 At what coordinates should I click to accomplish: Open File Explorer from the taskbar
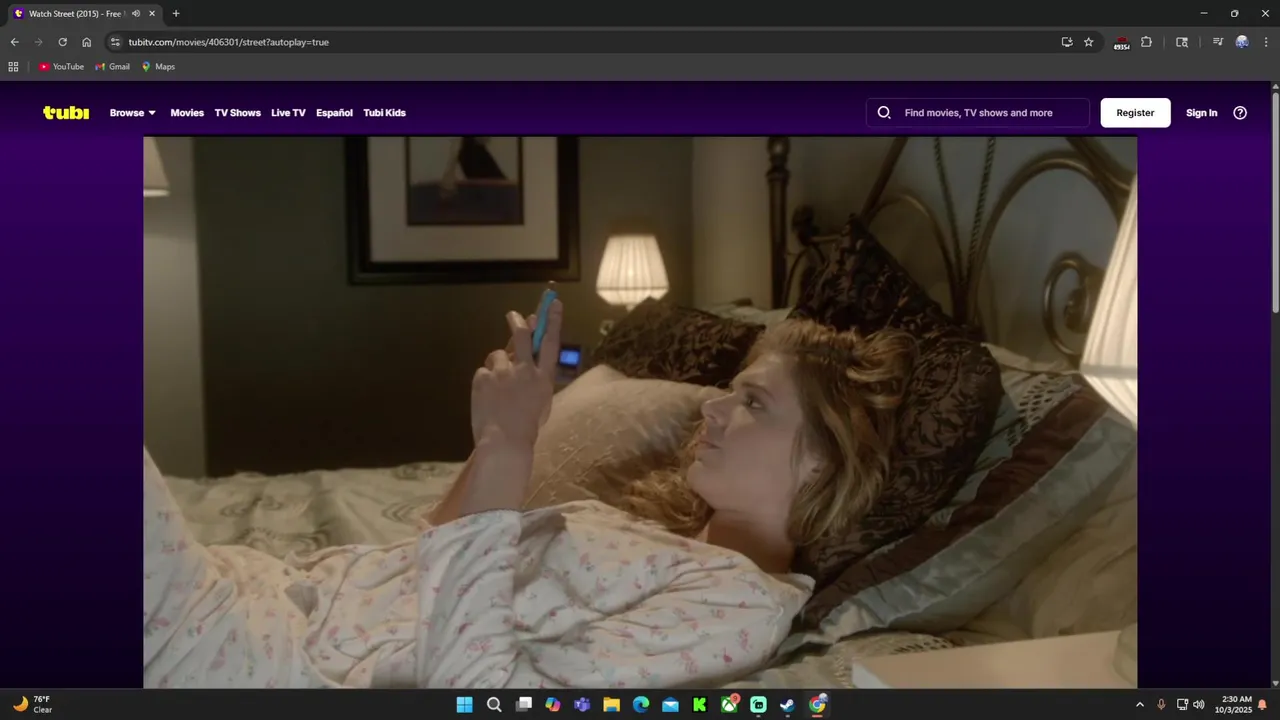[611, 705]
